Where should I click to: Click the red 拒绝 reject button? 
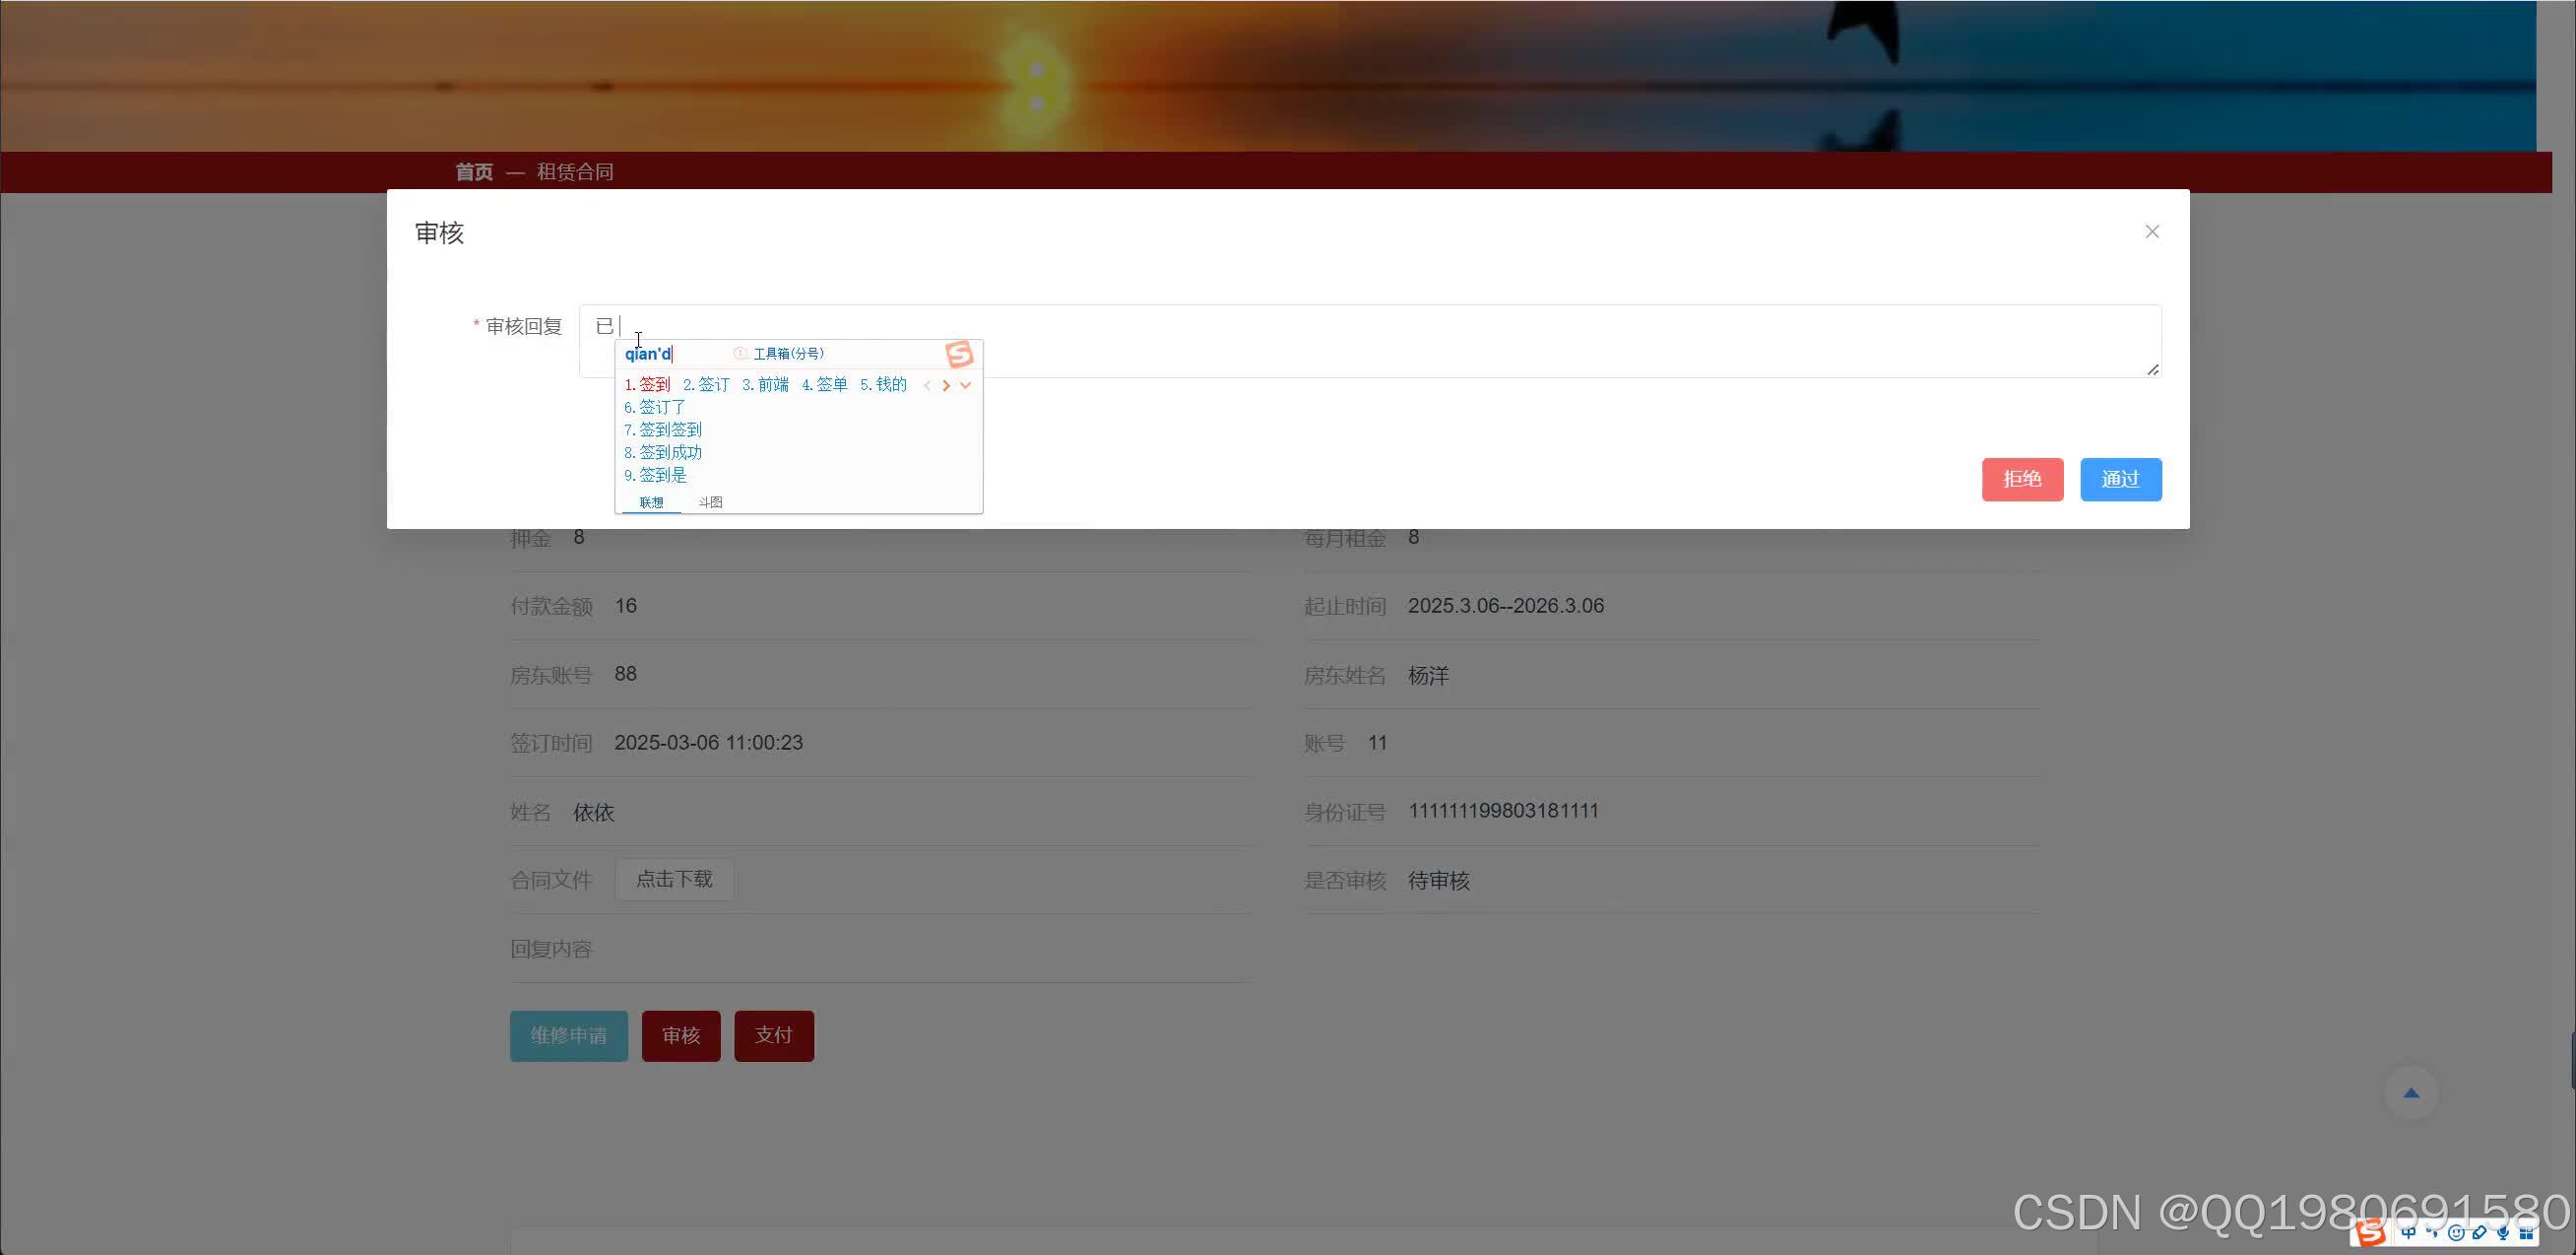coord(2022,479)
